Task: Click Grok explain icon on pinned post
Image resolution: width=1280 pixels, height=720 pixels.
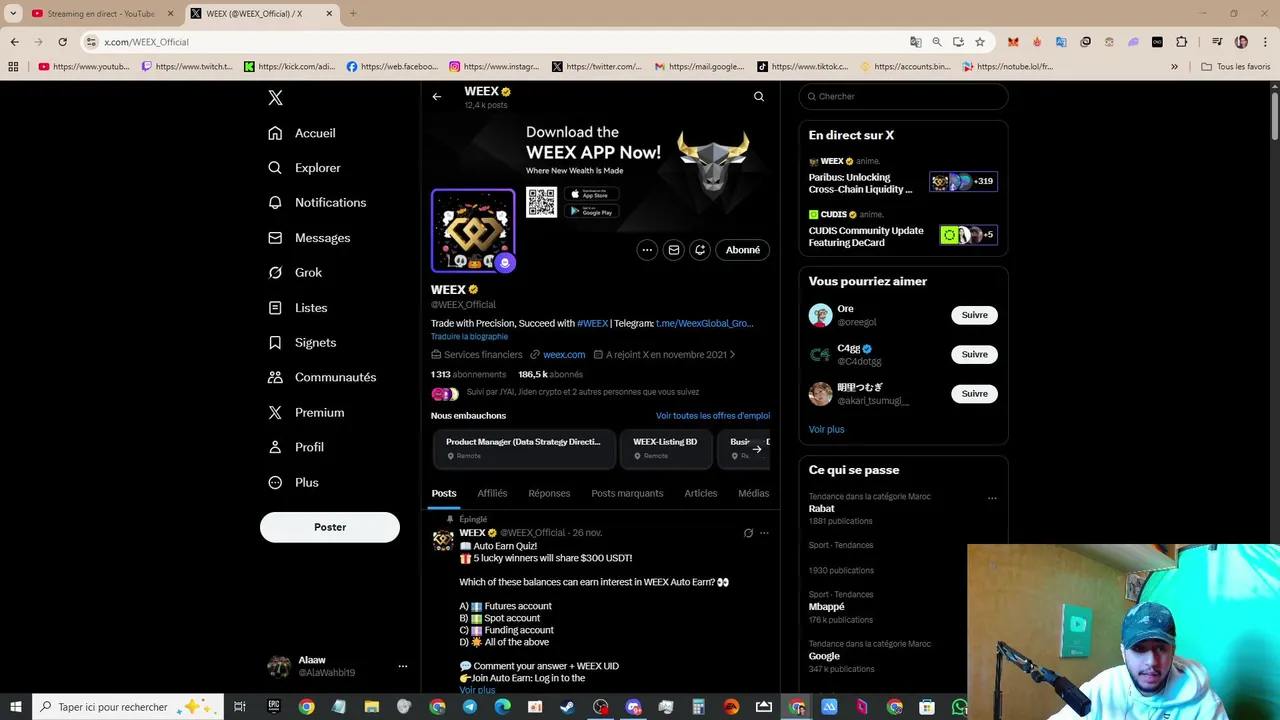Action: click(748, 533)
